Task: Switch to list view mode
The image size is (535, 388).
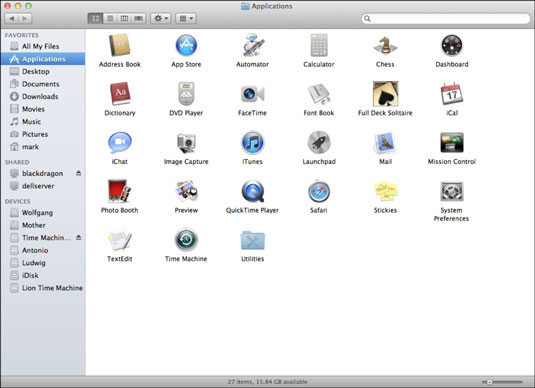Action: point(110,18)
